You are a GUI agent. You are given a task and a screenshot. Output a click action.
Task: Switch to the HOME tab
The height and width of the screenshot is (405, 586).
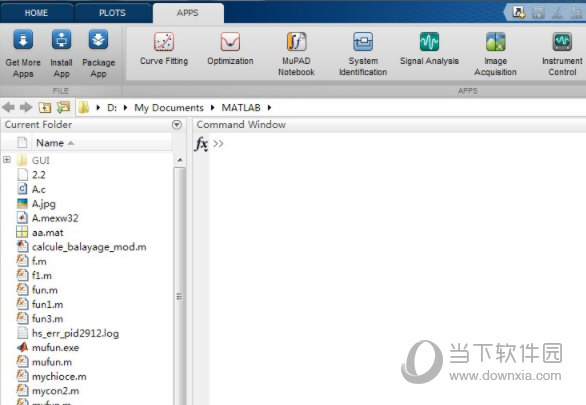tap(36, 13)
